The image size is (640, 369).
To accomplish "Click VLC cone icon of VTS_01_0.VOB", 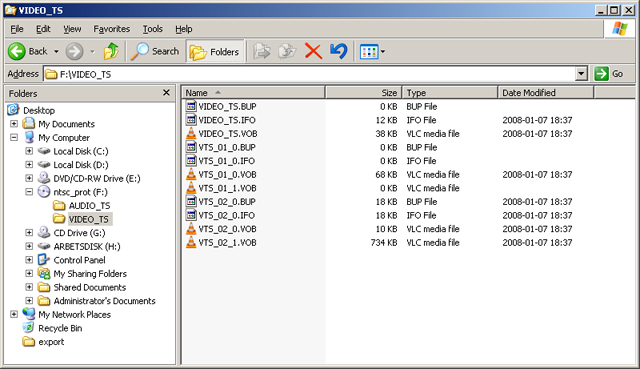I will pyautogui.click(x=191, y=174).
